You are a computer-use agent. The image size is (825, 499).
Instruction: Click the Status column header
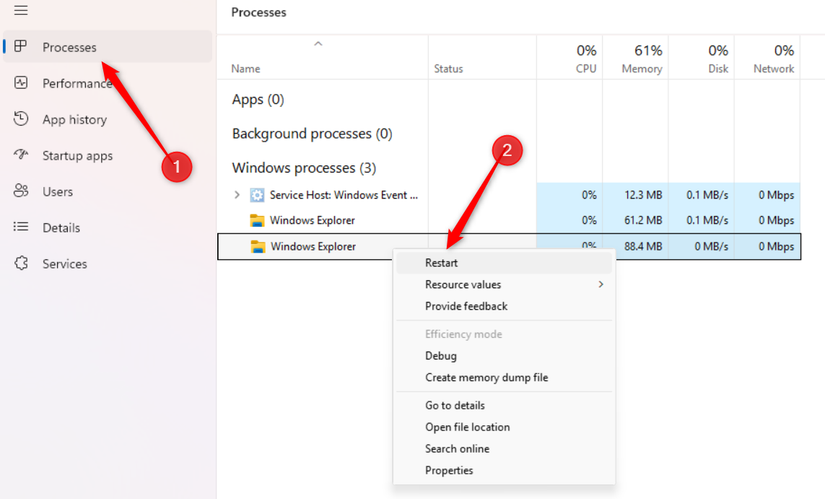(448, 69)
